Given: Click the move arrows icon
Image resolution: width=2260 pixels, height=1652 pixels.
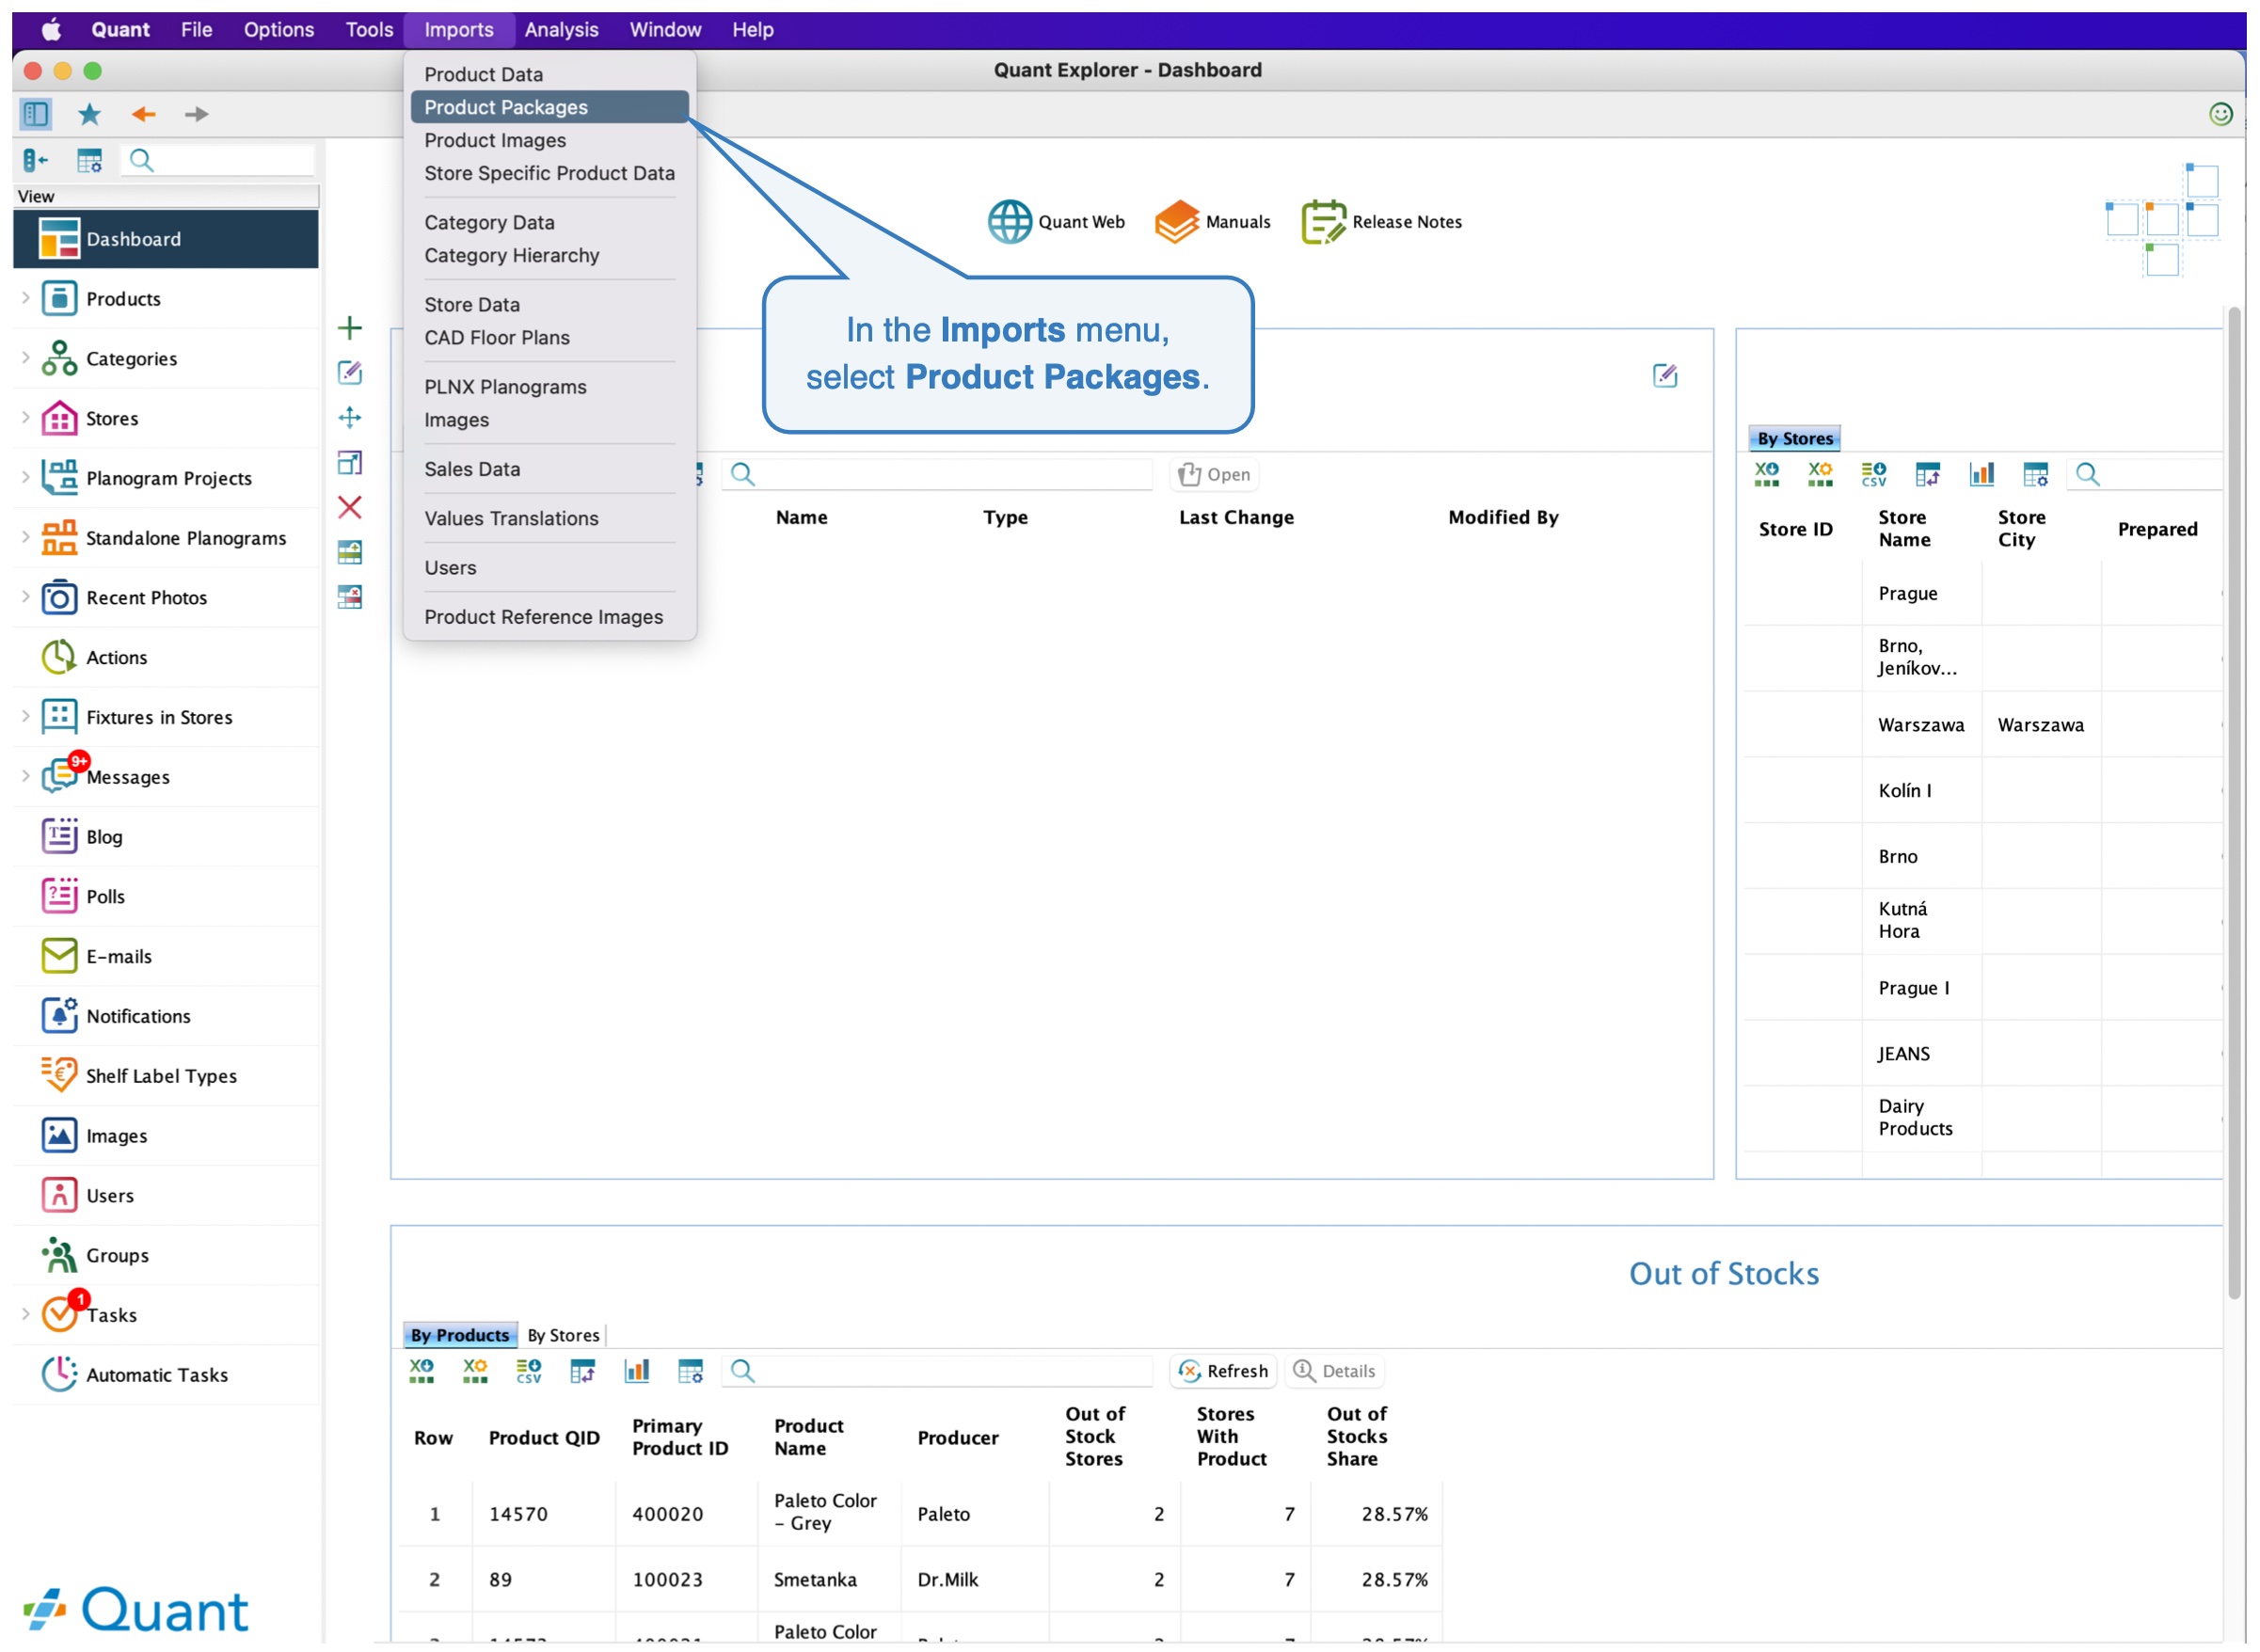Looking at the screenshot, I should click(350, 418).
